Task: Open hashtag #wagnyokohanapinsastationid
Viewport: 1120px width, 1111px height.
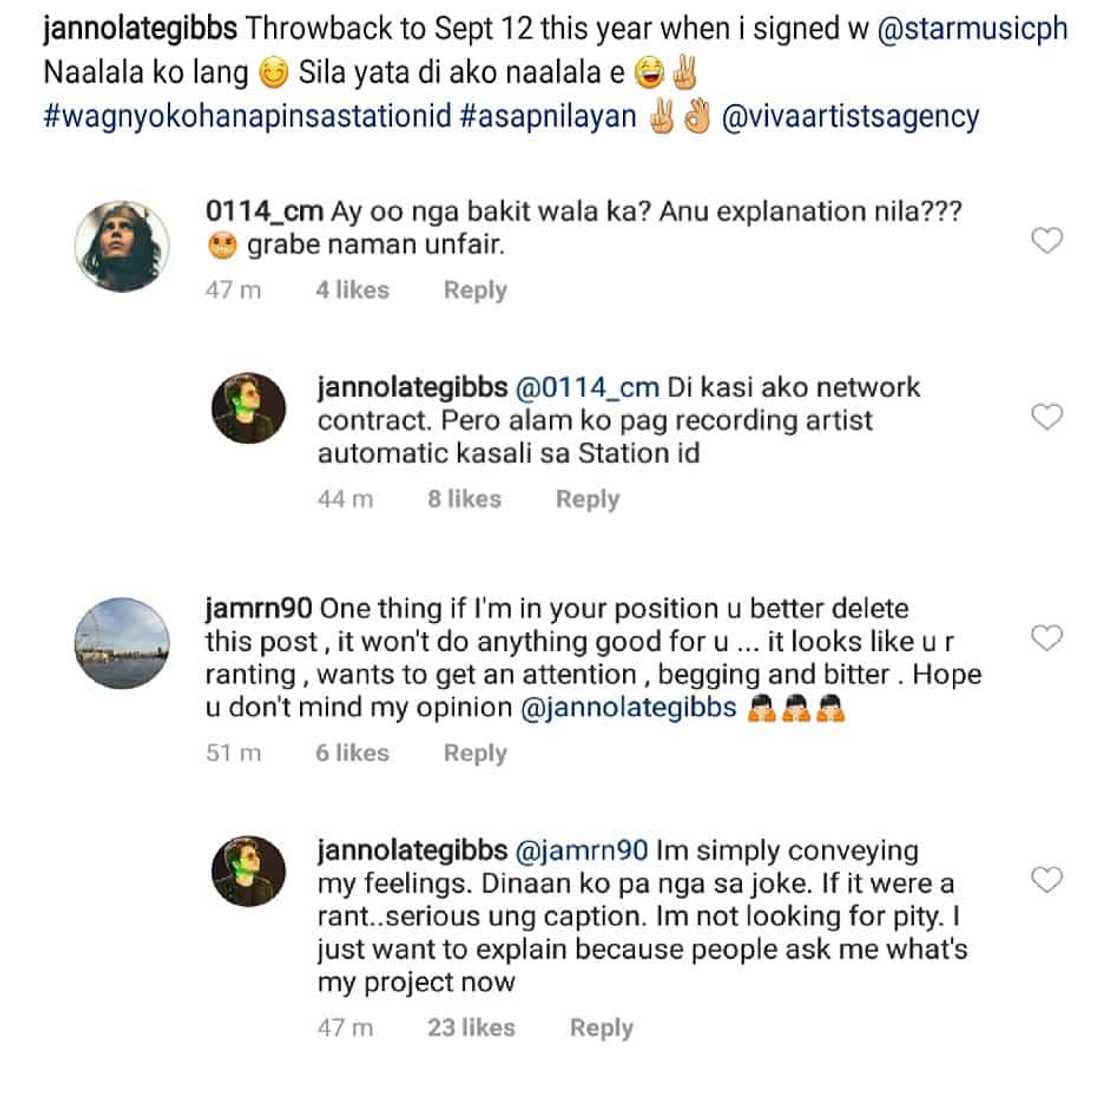Action: click(247, 116)
